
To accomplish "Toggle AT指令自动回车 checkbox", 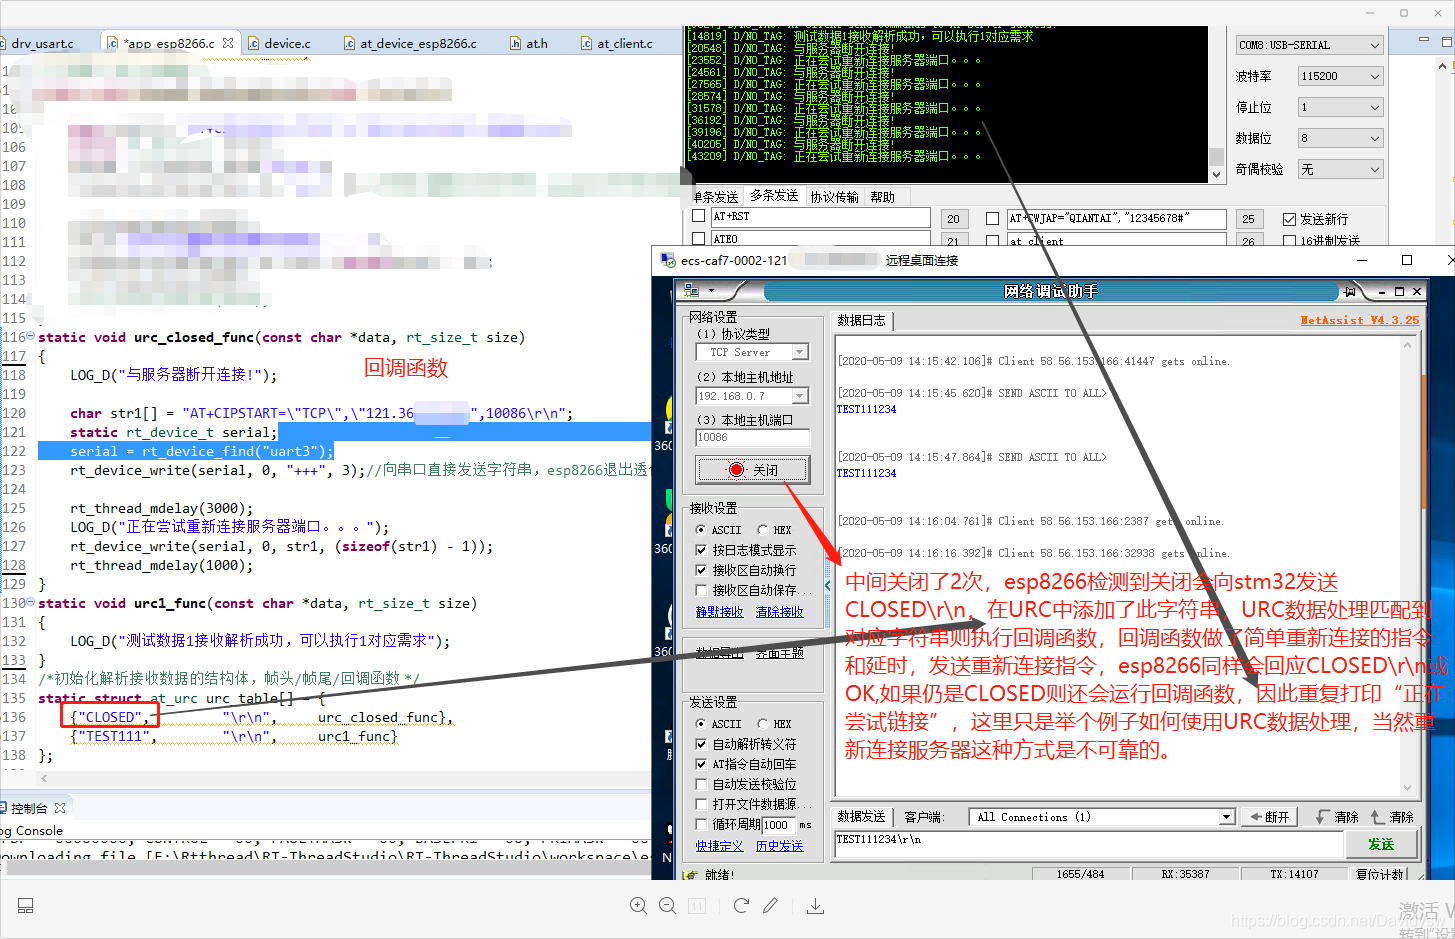I will 701,764.
